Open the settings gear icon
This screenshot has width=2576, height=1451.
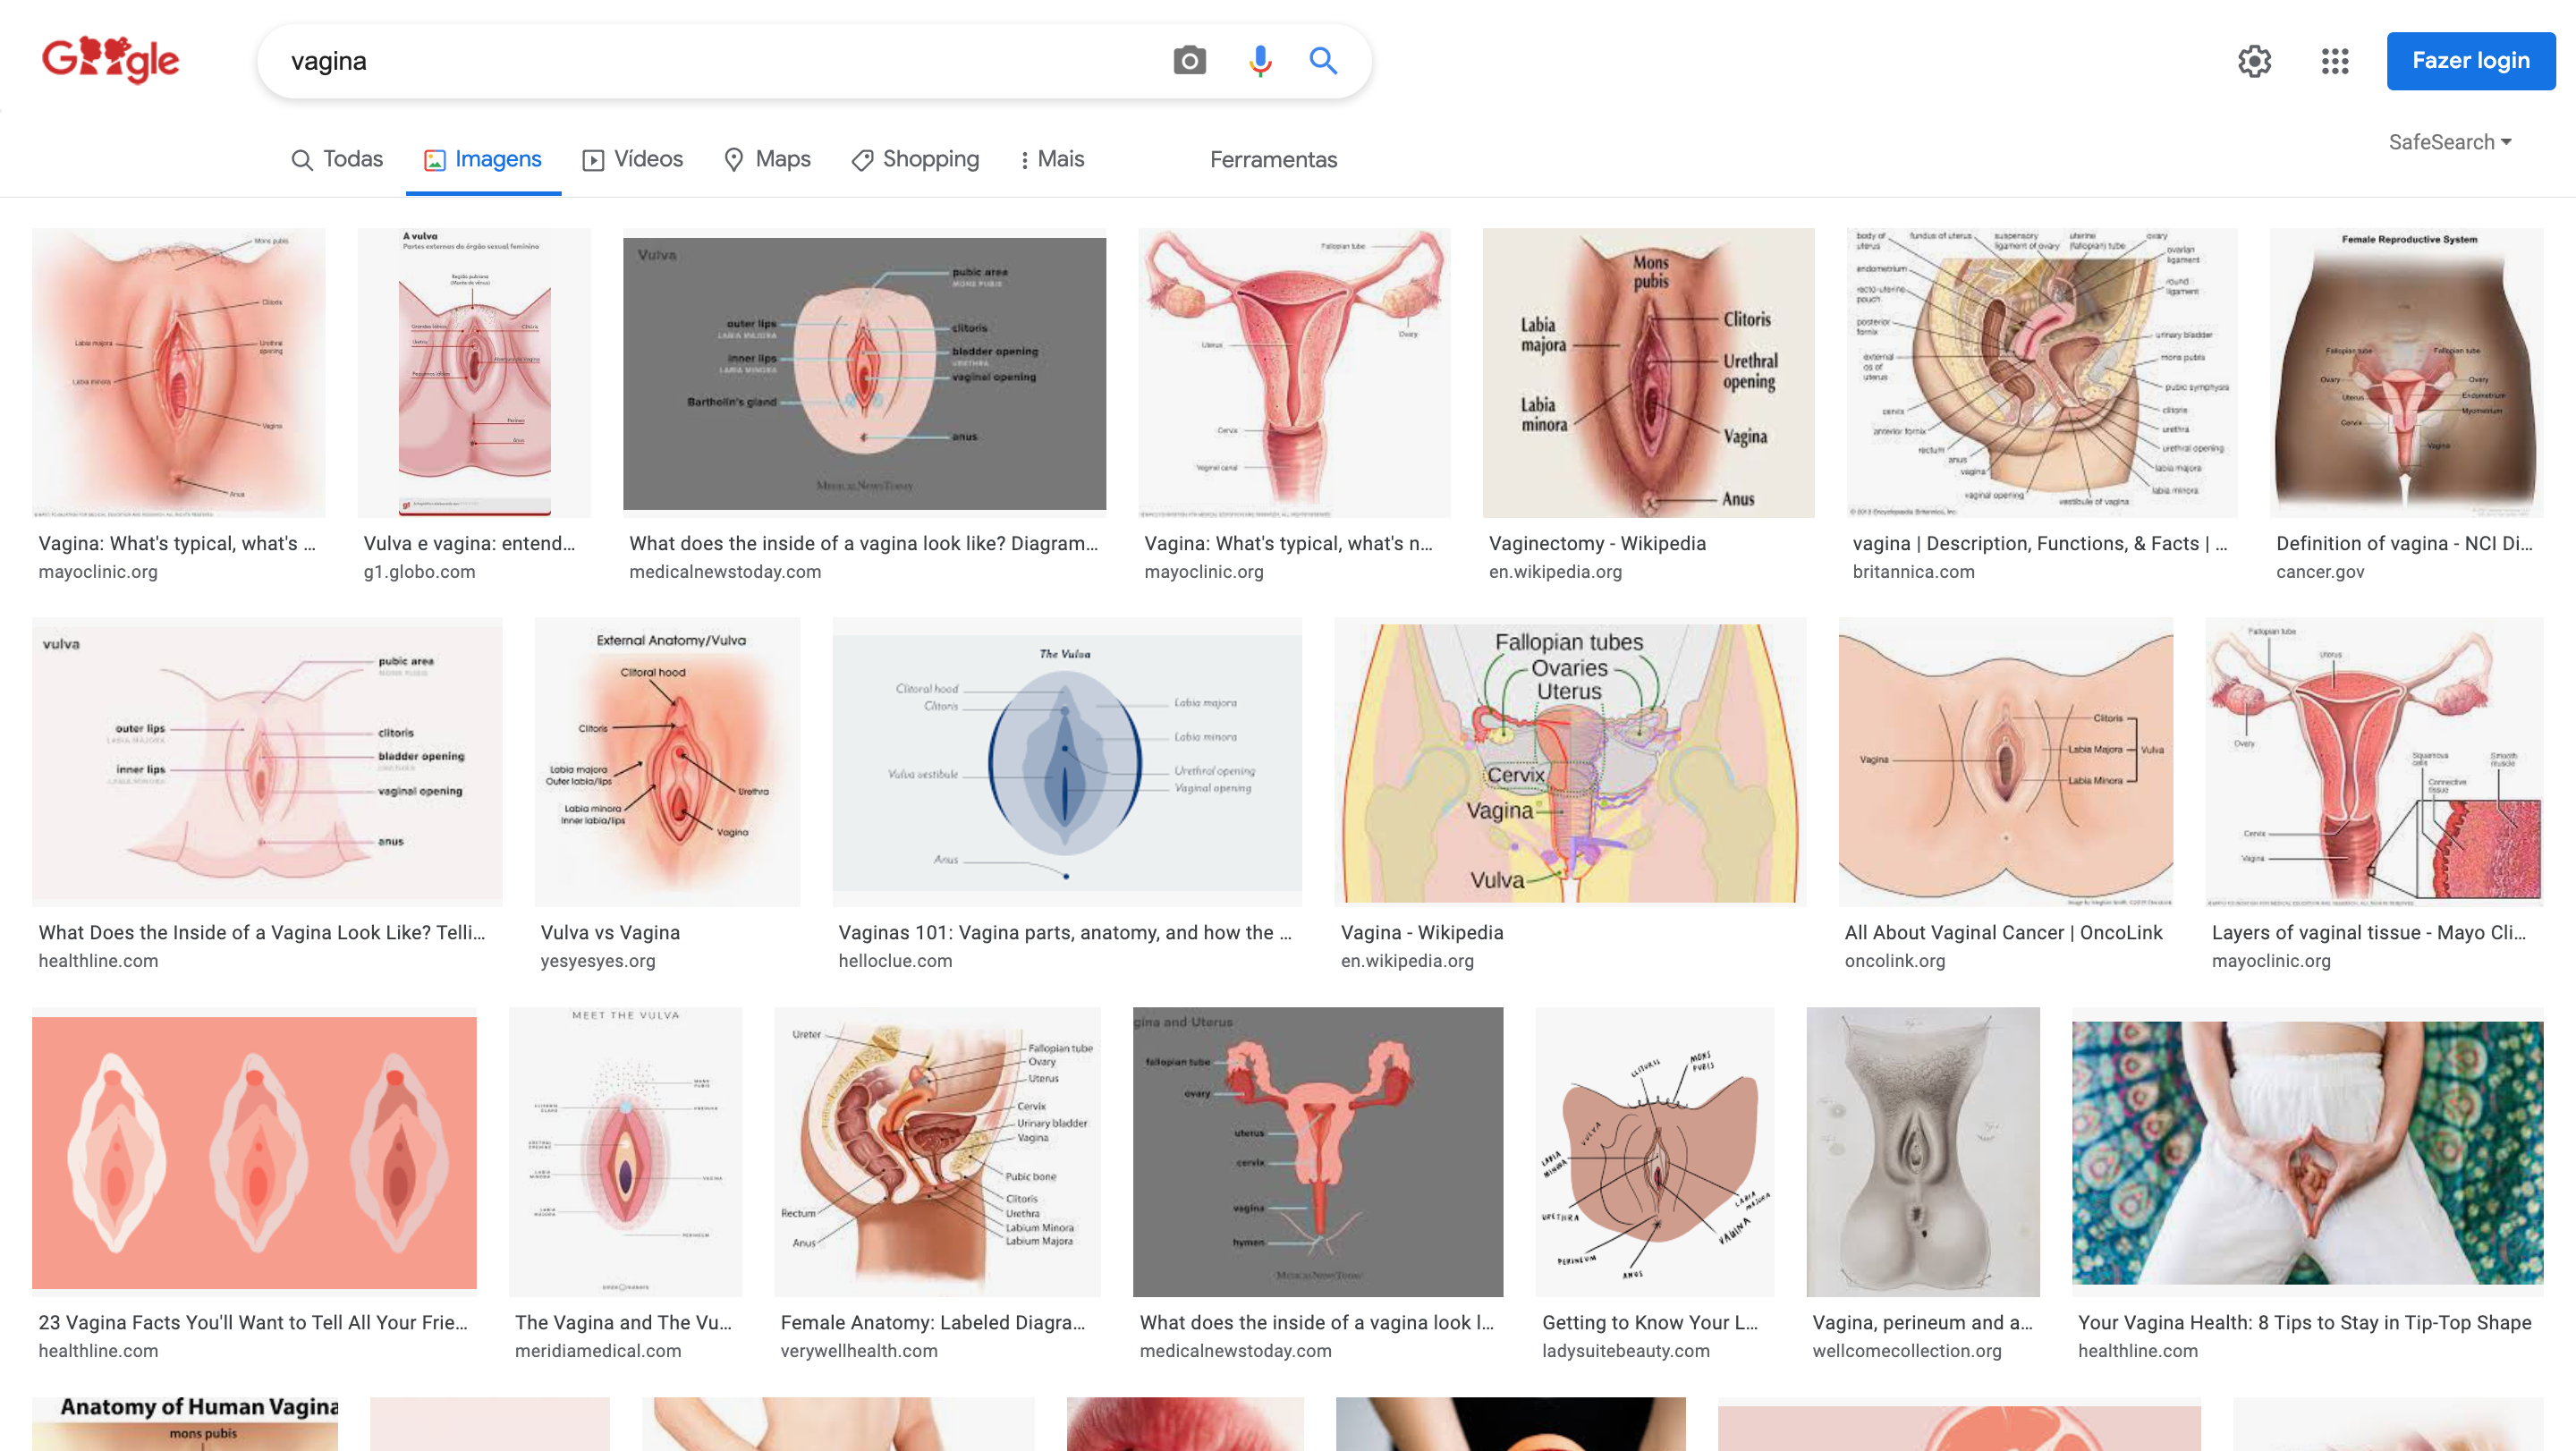[2254, 61]
